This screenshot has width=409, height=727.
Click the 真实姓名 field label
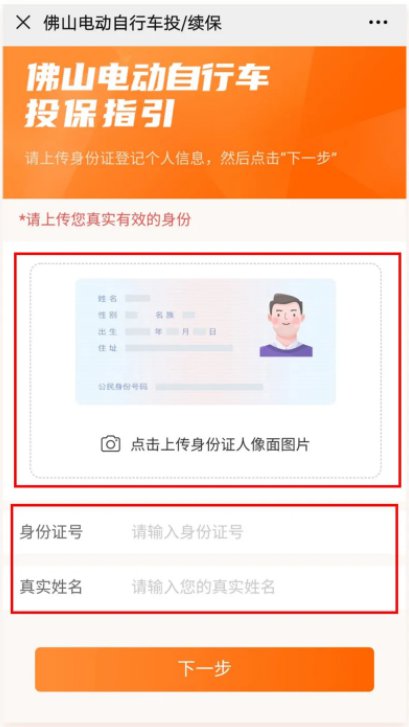click(x=51, y=587)
